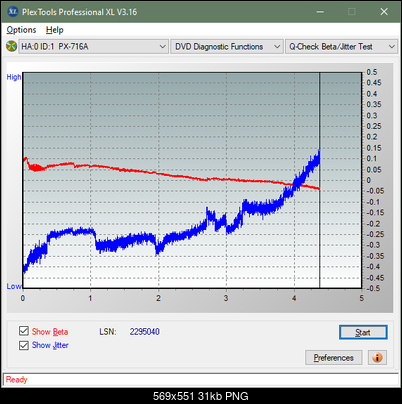Click the Start button

[363, 332]
